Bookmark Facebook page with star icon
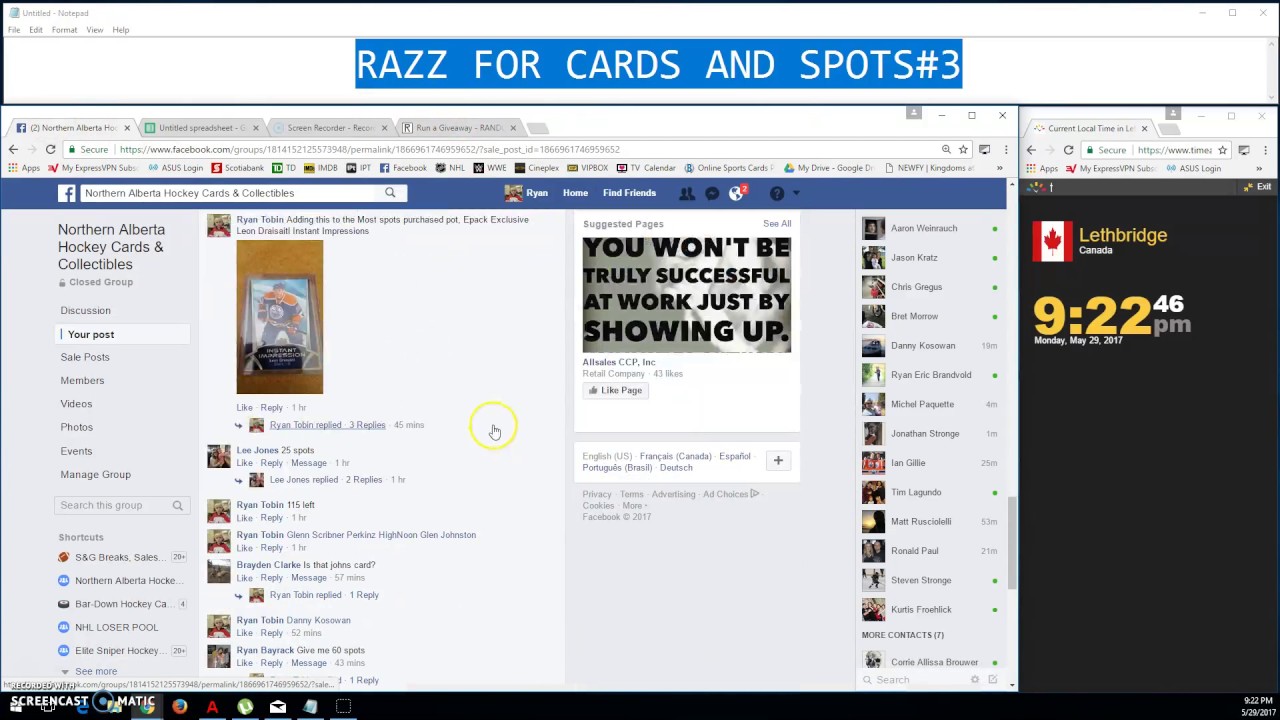Viewport: 1280px width, 720px height. click(963, 150)
